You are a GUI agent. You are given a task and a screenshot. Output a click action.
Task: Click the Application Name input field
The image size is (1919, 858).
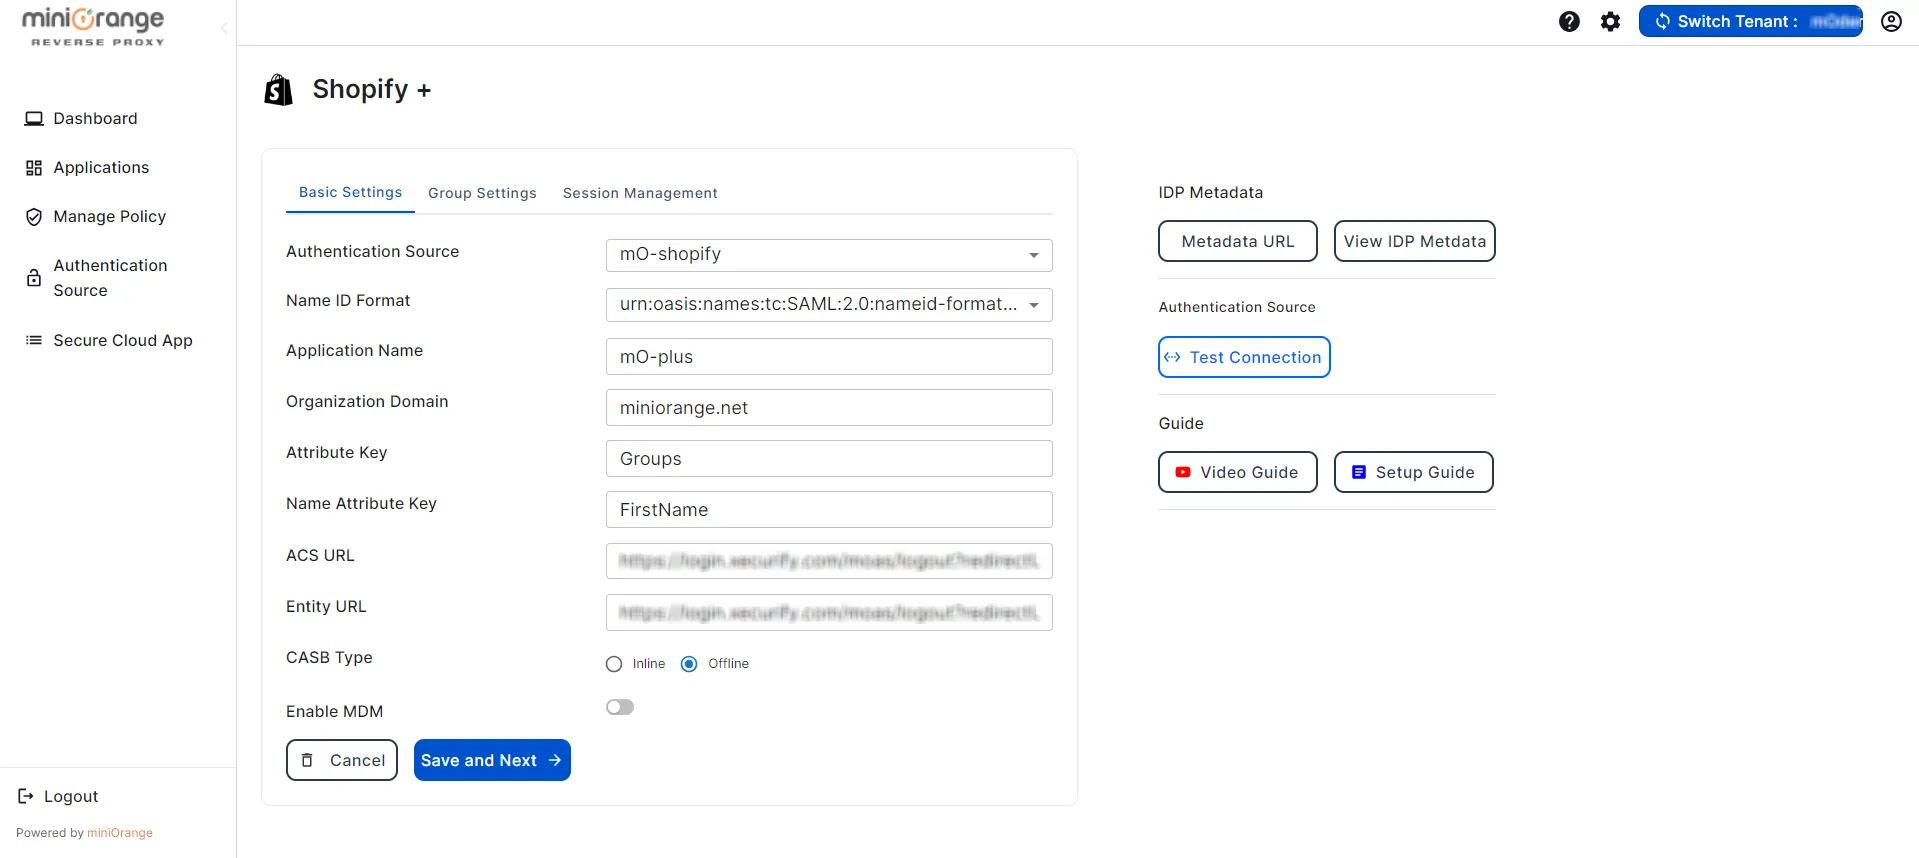pyautogui.click(x=829, y=357)
